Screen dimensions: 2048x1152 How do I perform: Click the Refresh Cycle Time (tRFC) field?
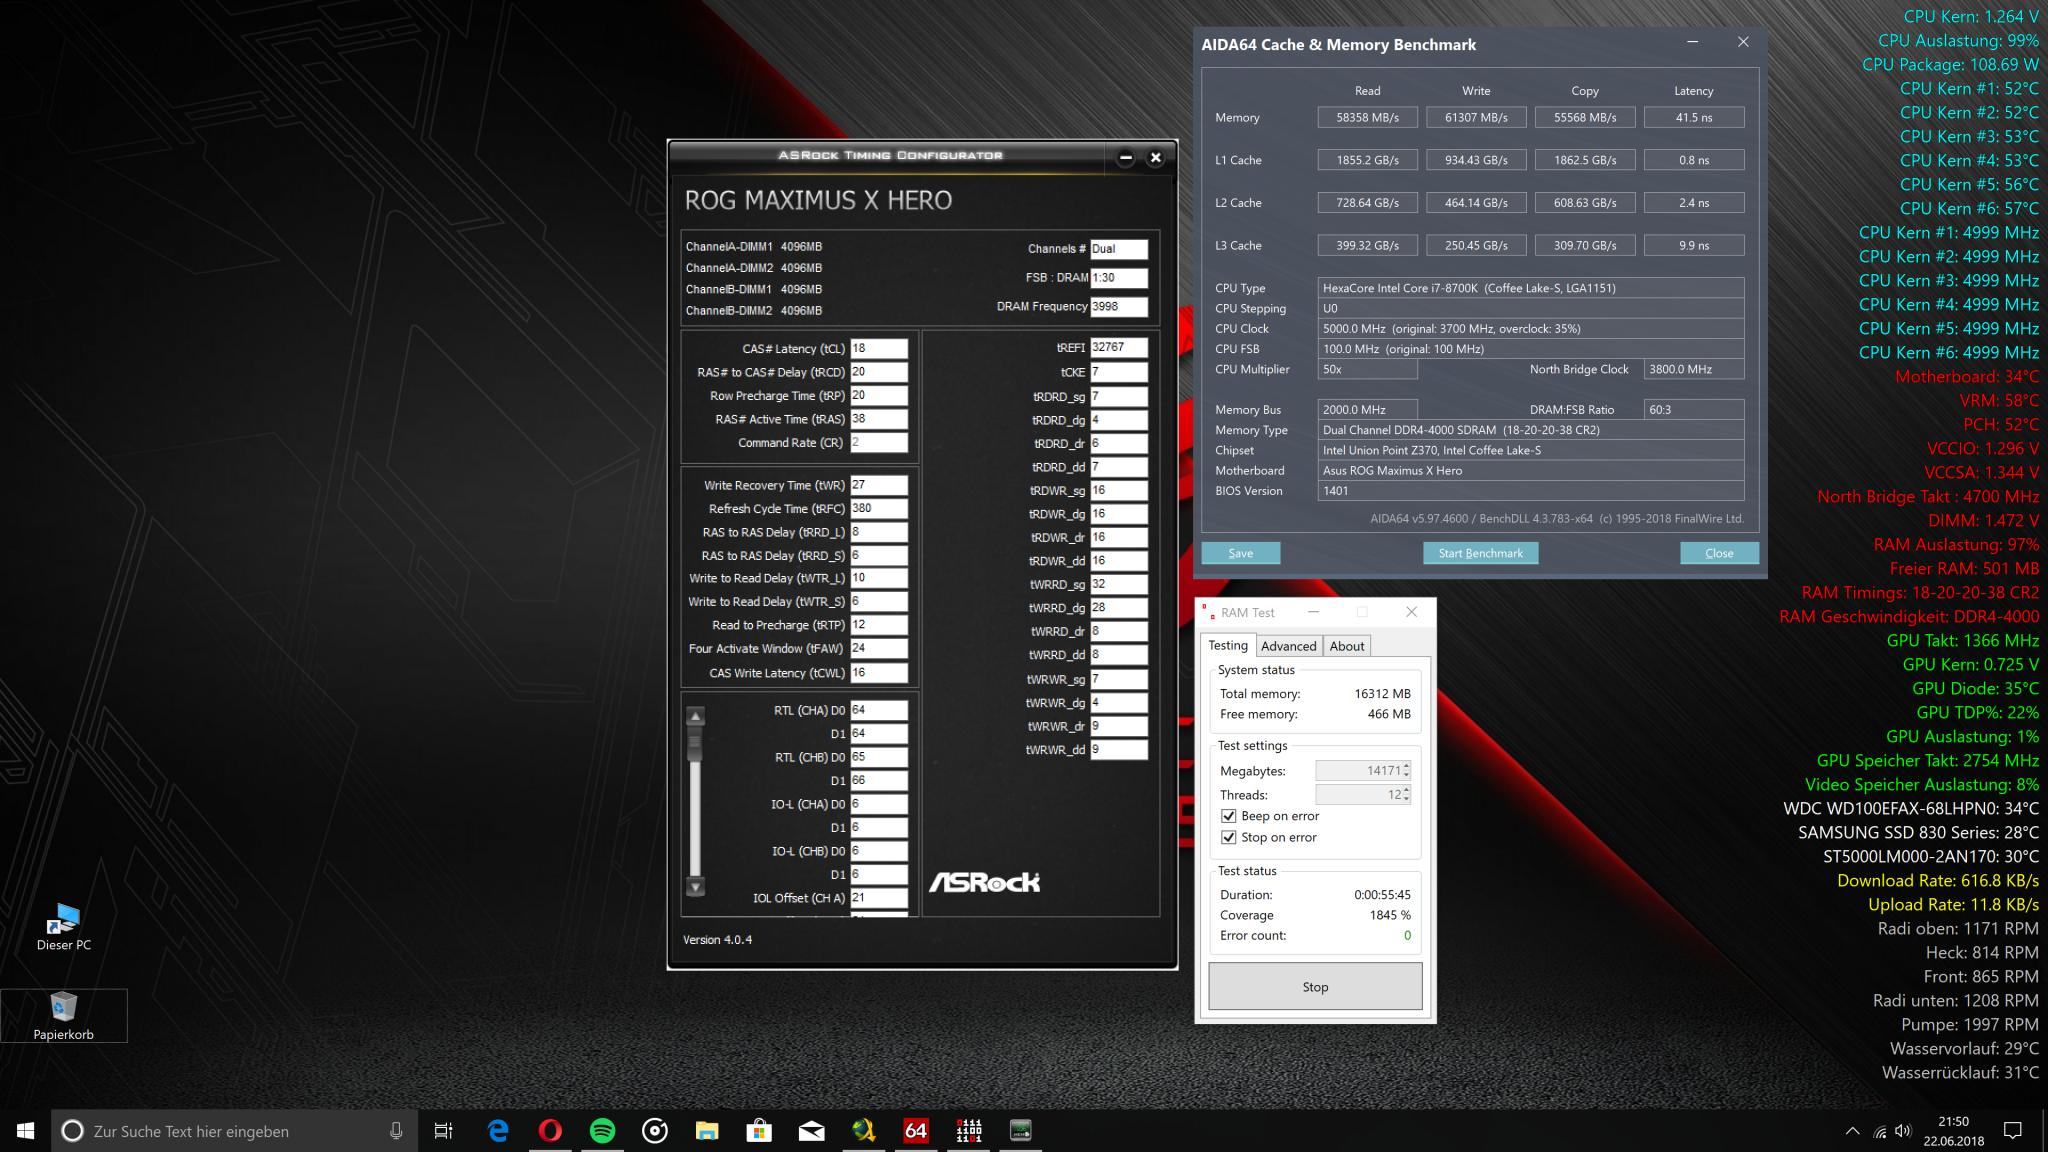(x=879, y=508)
